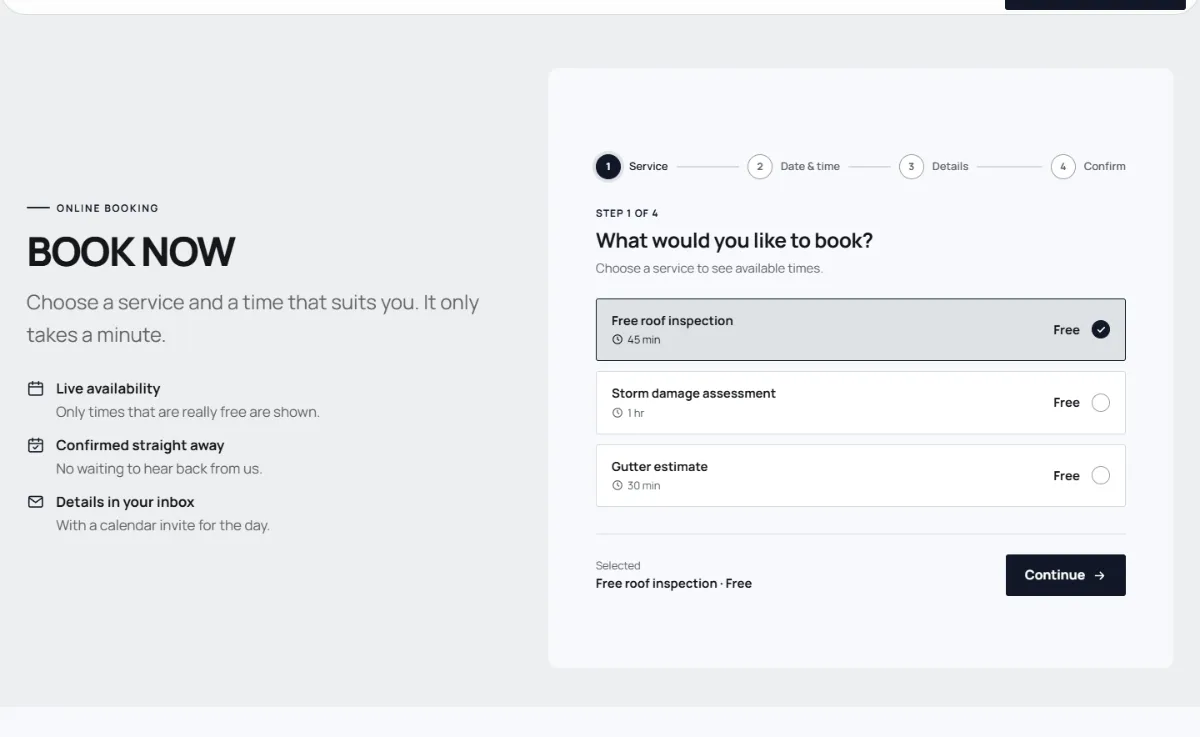
Task: Go to step 4 circle for Confirm
Action: click(1063, 167)
